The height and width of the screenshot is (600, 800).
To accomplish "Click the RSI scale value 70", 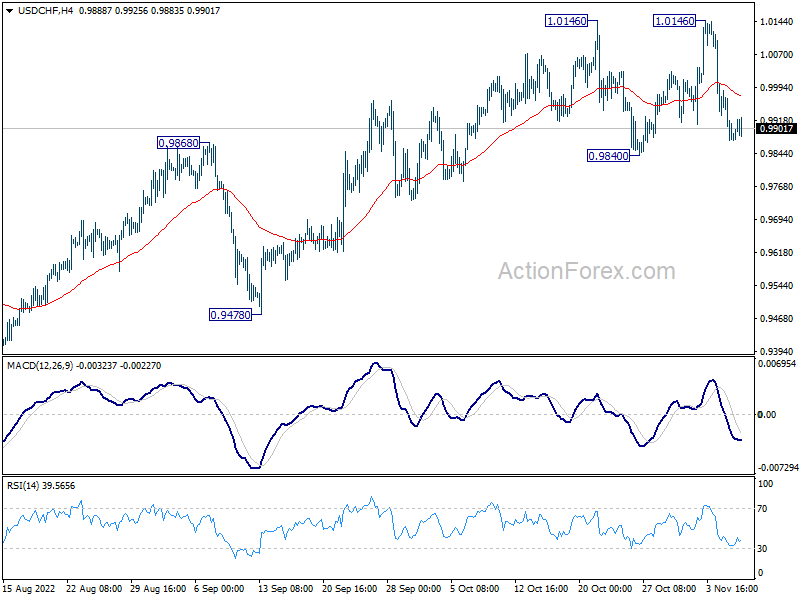I will pyautogui.click(x=762, y=509).
